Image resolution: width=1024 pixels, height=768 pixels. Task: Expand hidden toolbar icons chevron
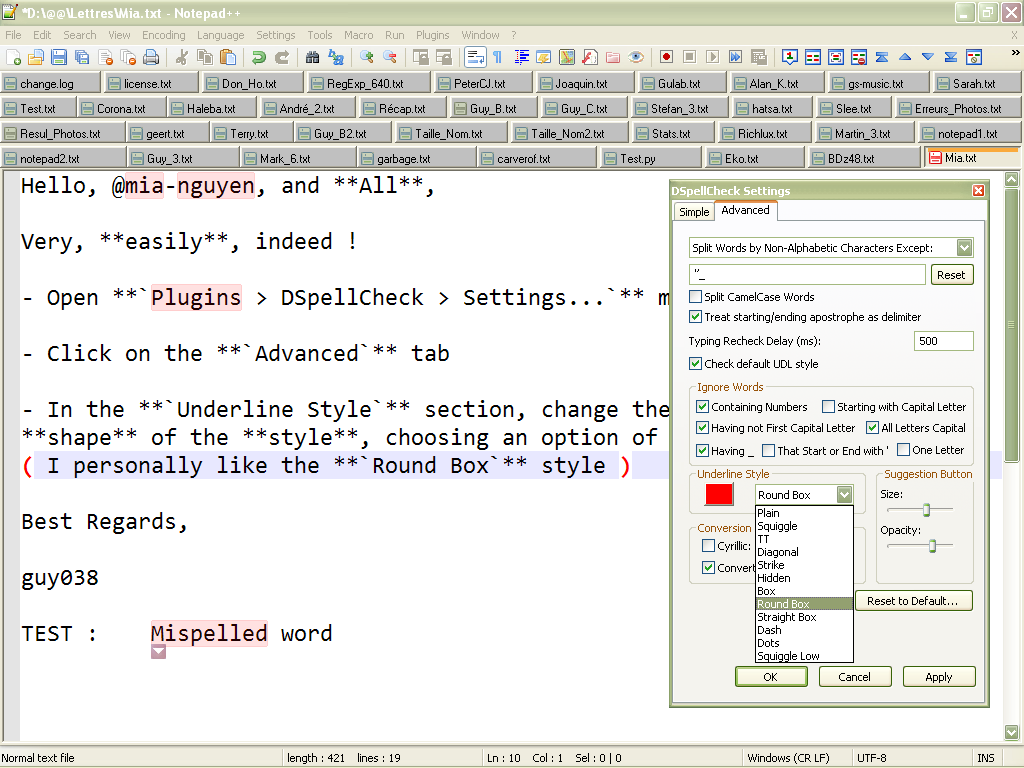click(1016, 53)
